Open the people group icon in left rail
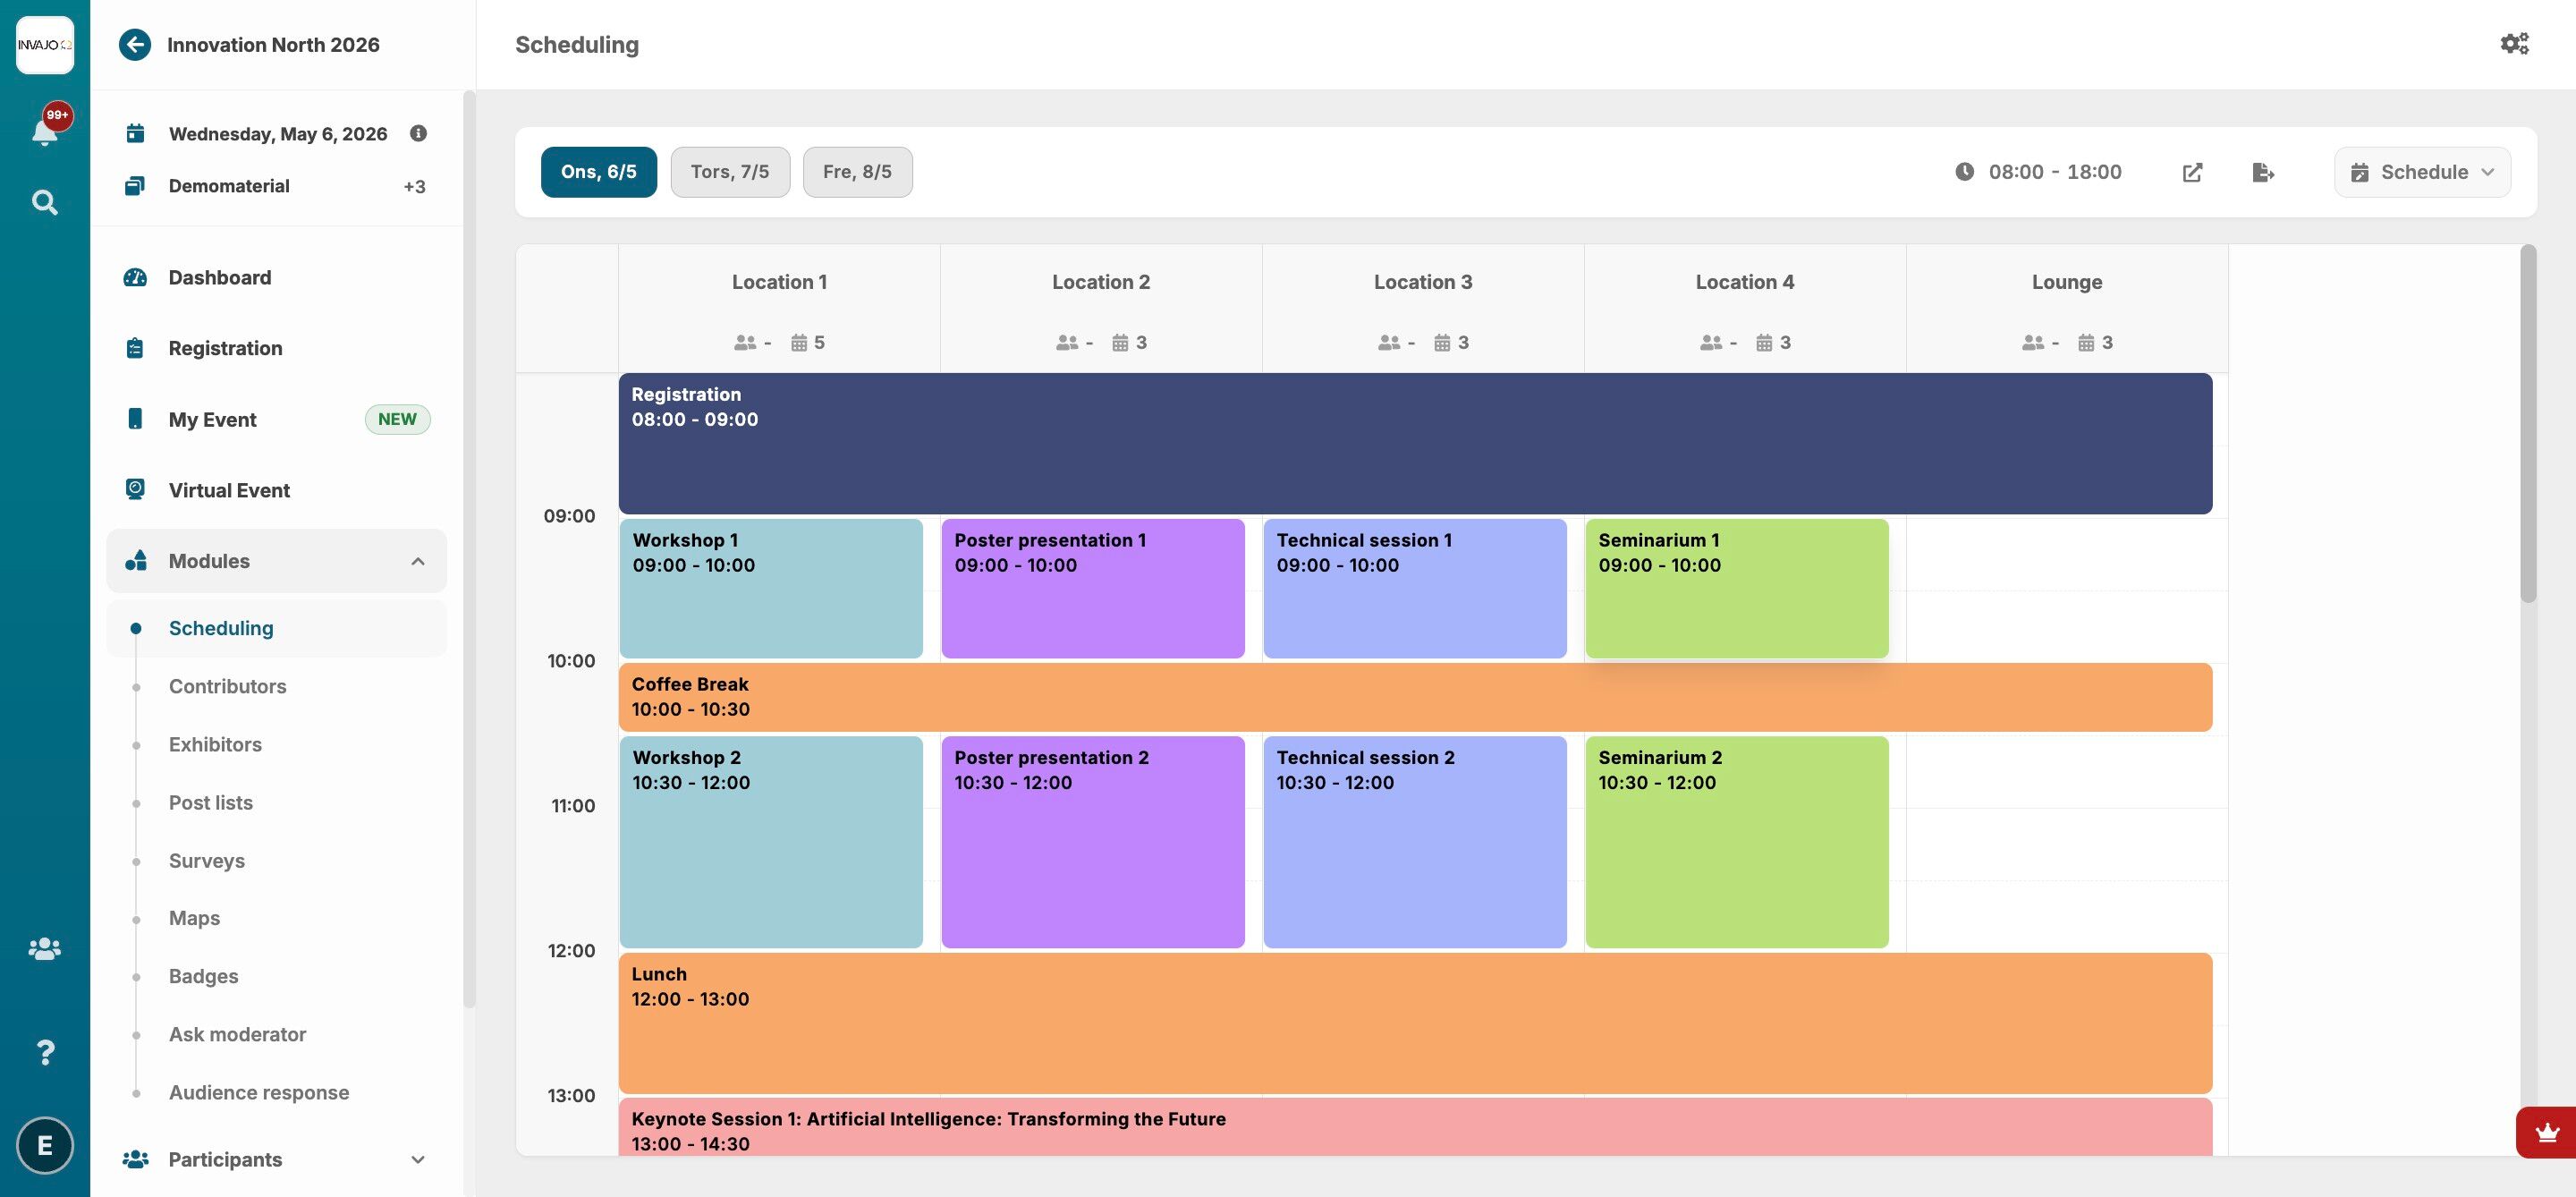Screen dimensions: 2576x1197 44,948
